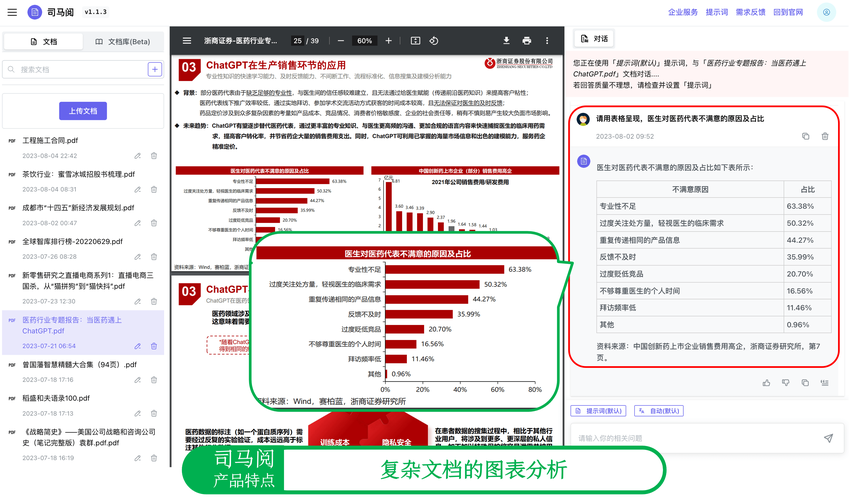This screenshot has height=500, width=849.
Task: Click the quote icon under the AI answer
Action: tap(825, 382)
